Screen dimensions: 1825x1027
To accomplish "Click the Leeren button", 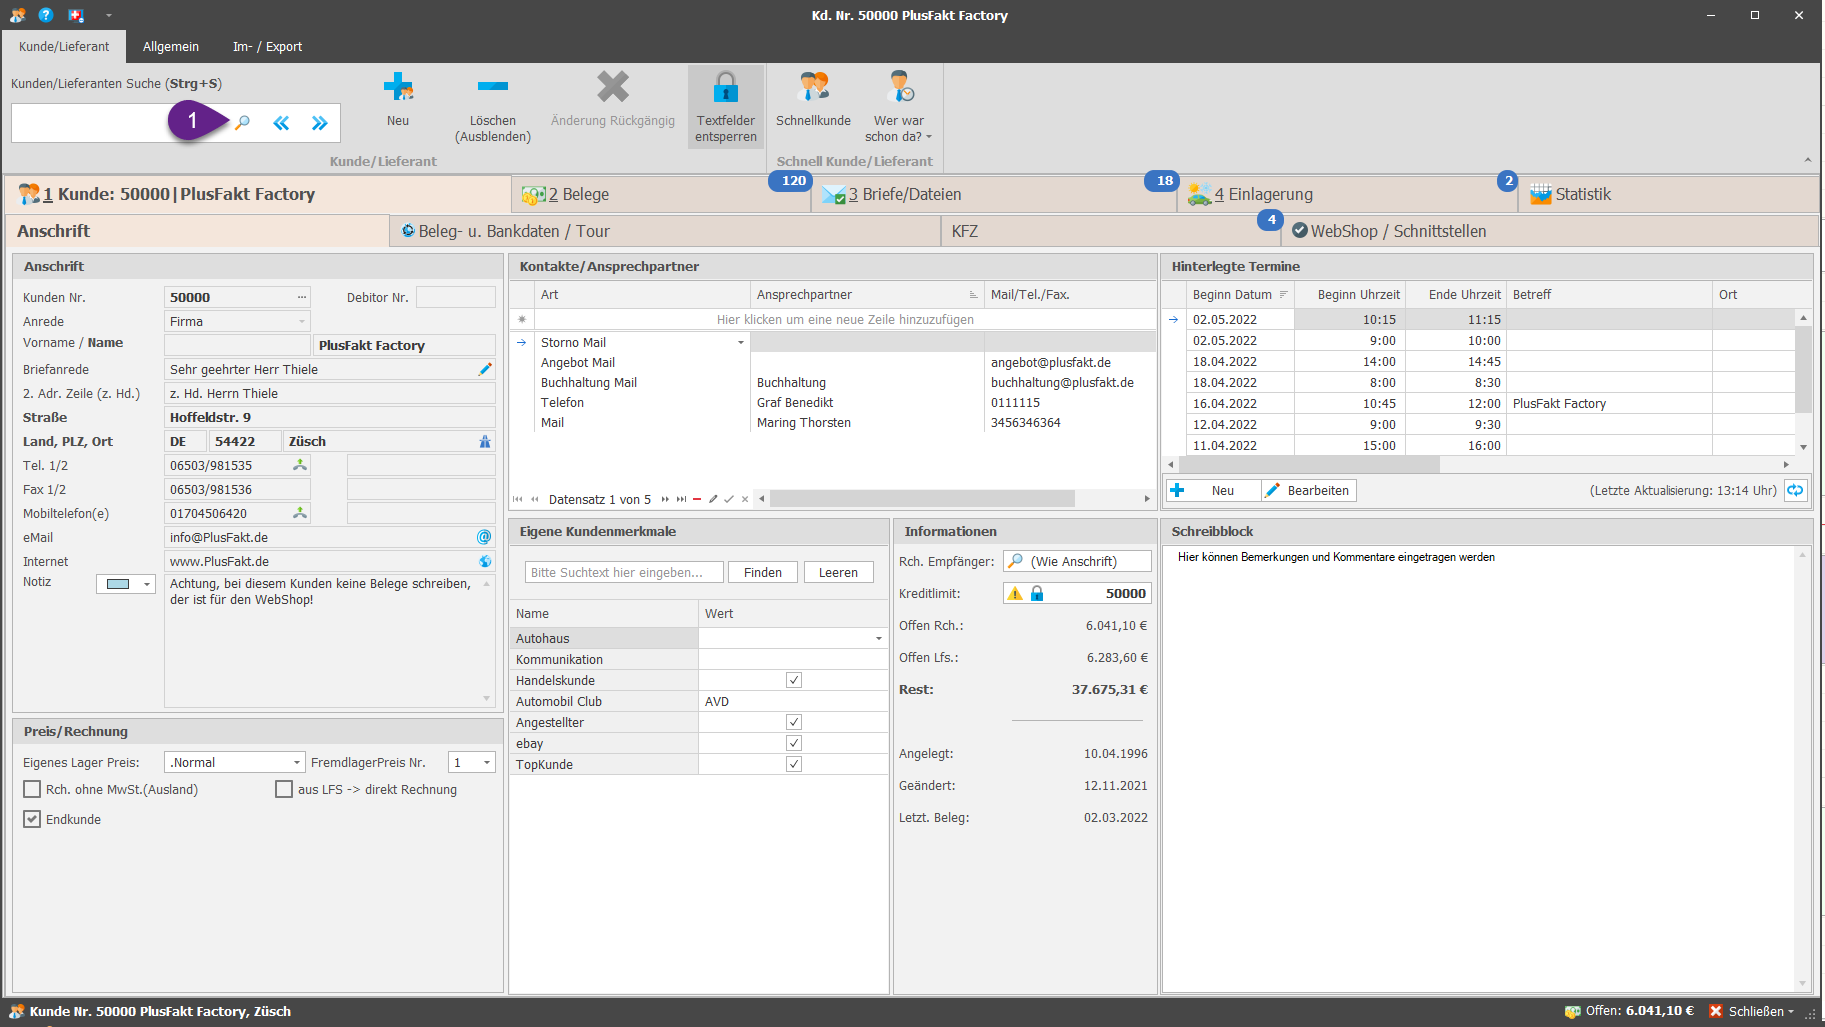I will click(838, 572).
